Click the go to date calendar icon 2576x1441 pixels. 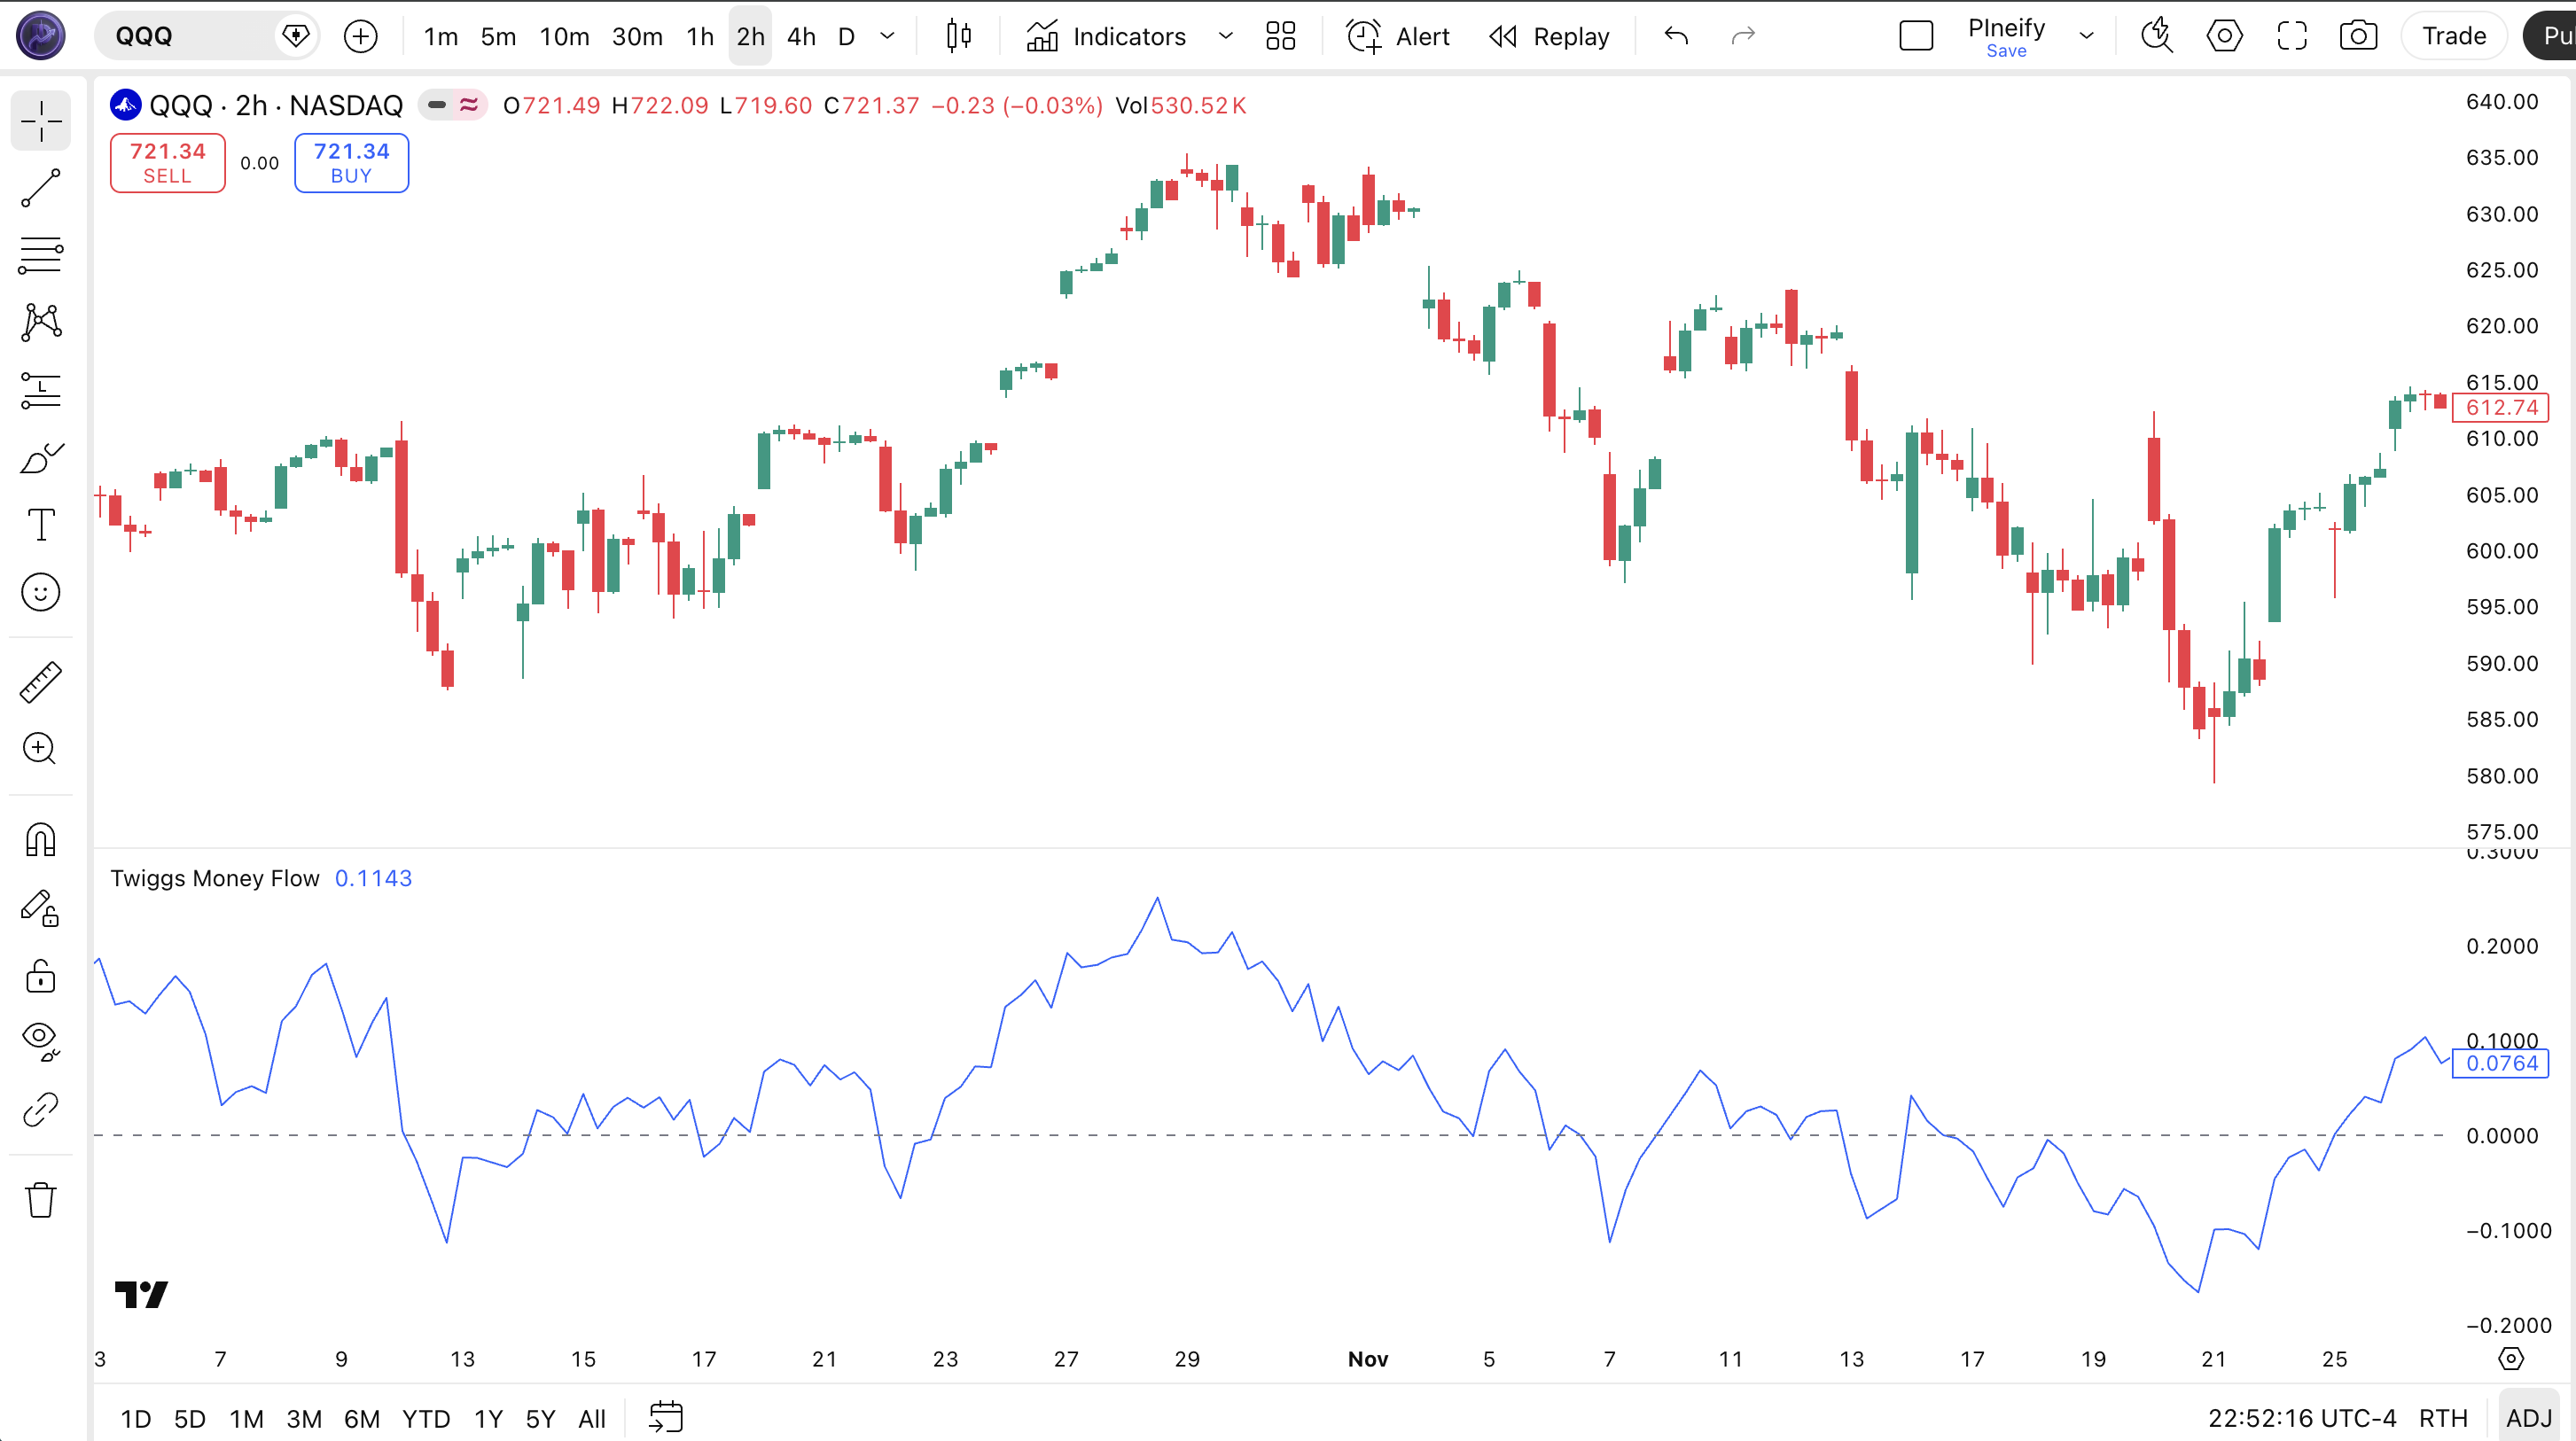[666, 1417]
